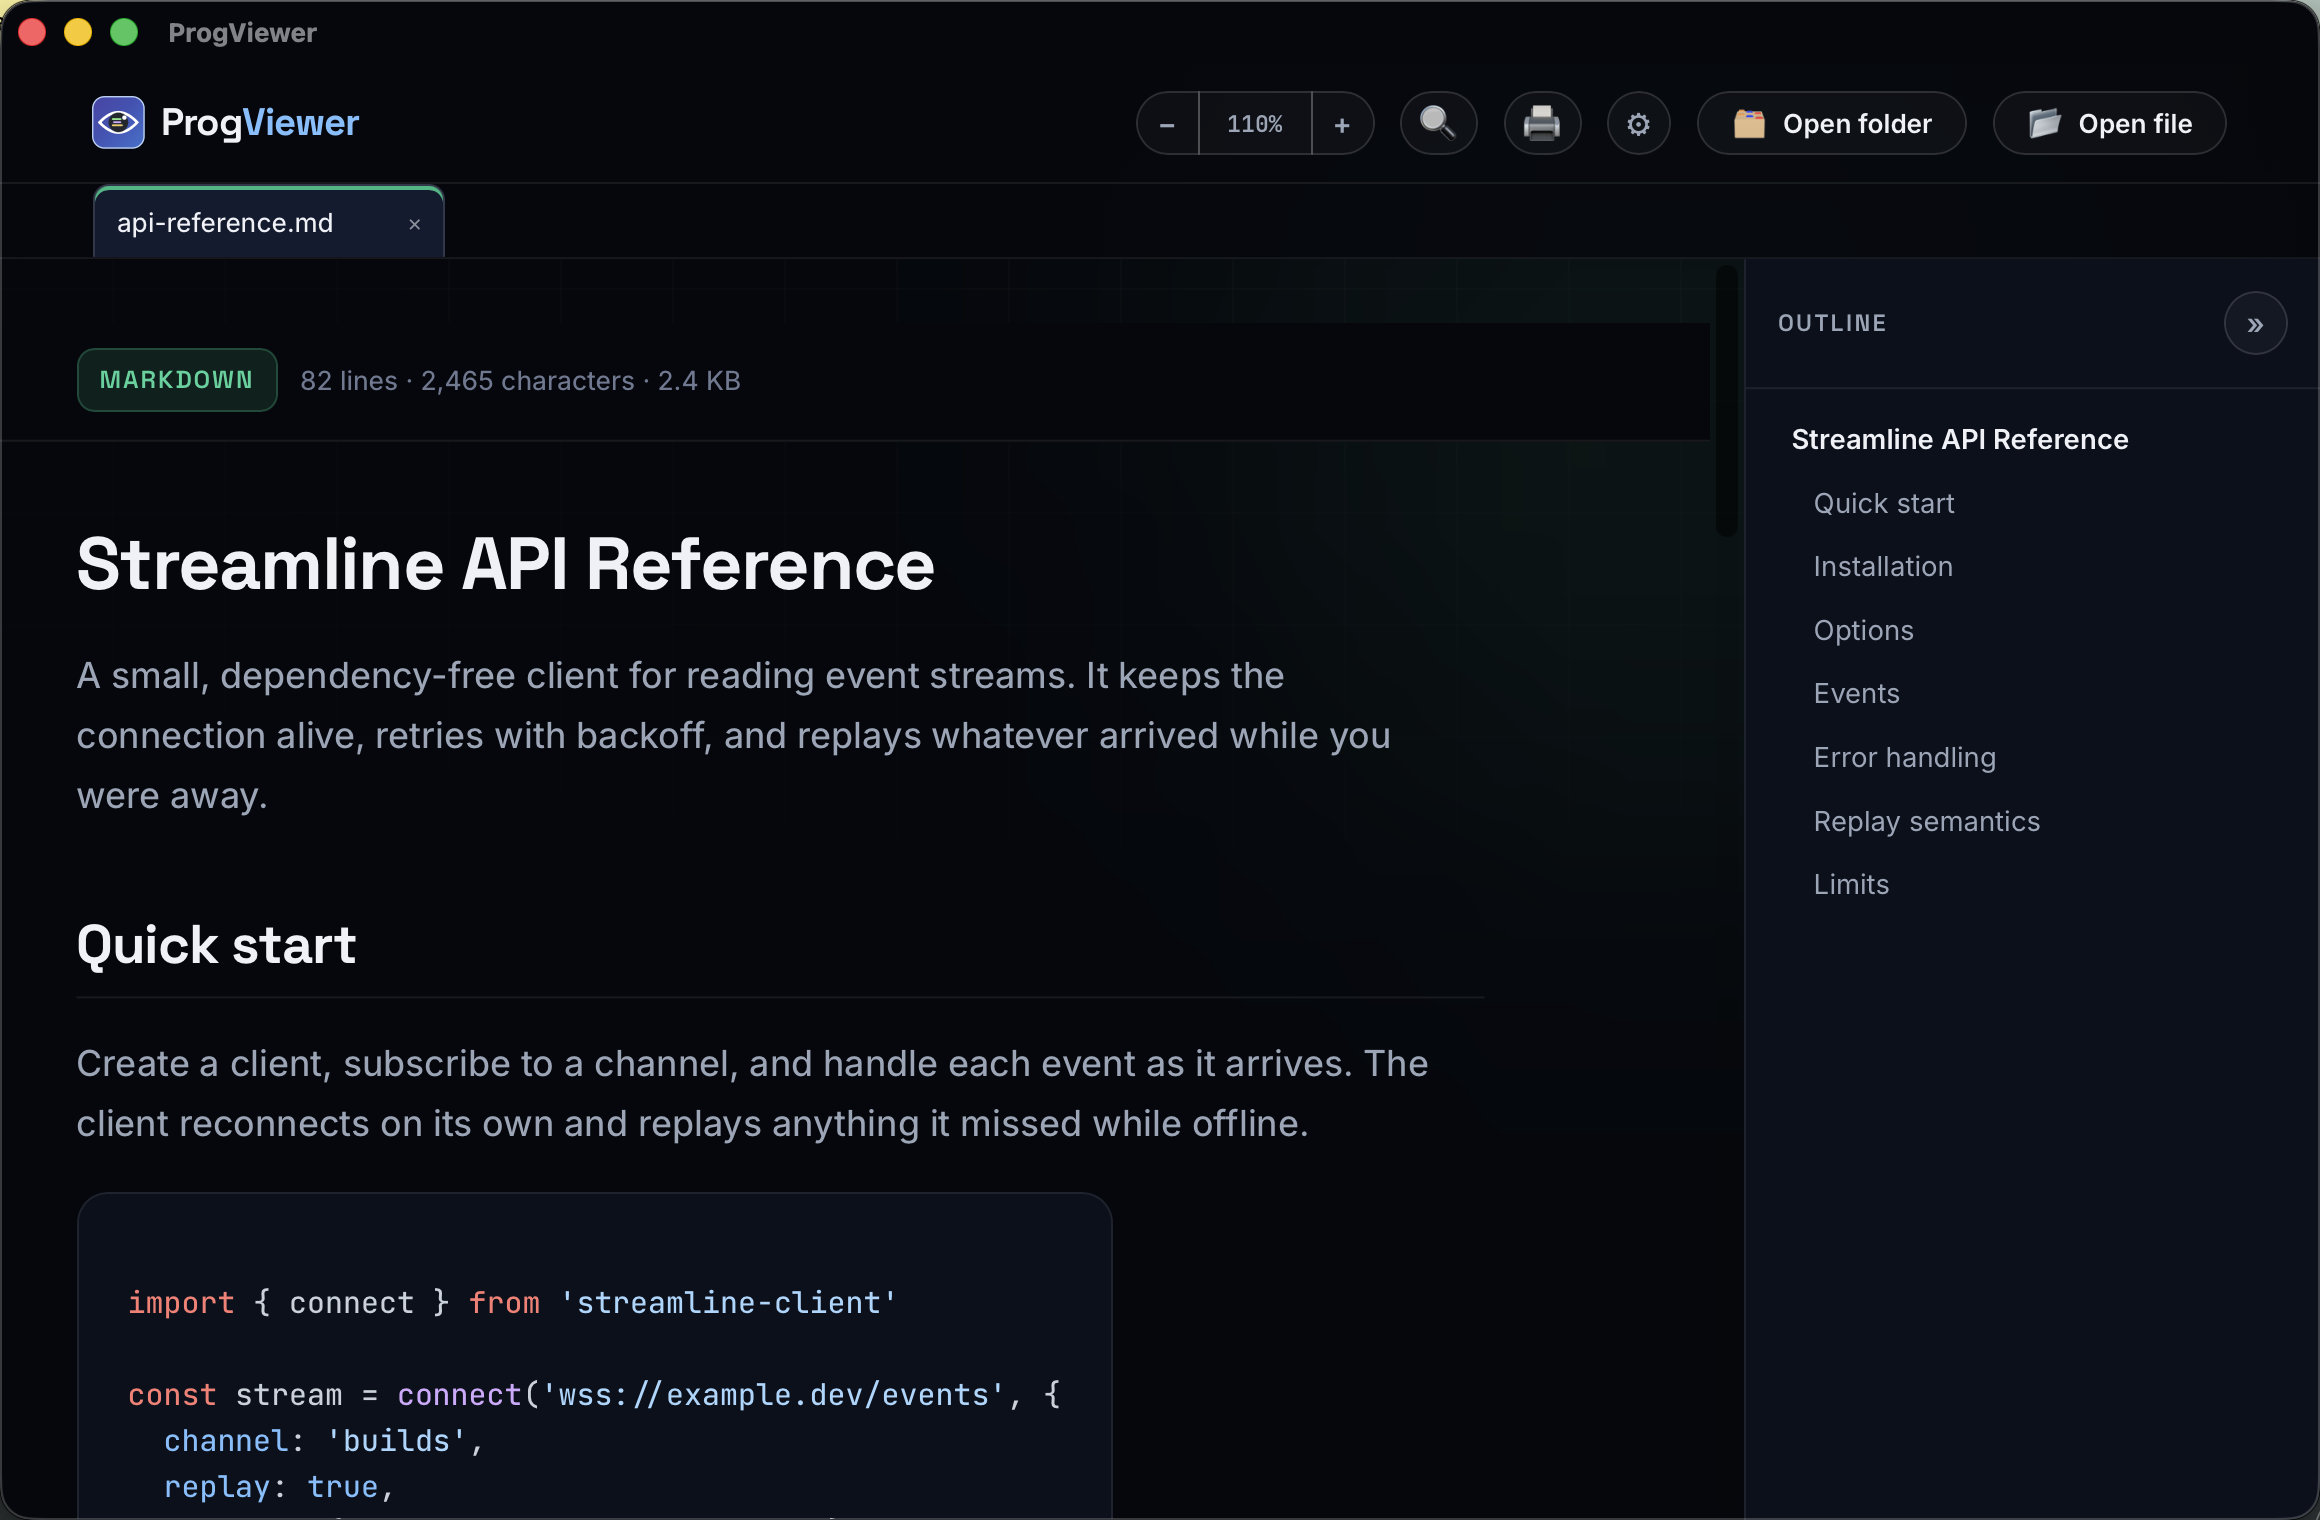Click the document scrollbar thumb
The height and width of the screenshot is (1520, 2320).
click(1726, 400)
